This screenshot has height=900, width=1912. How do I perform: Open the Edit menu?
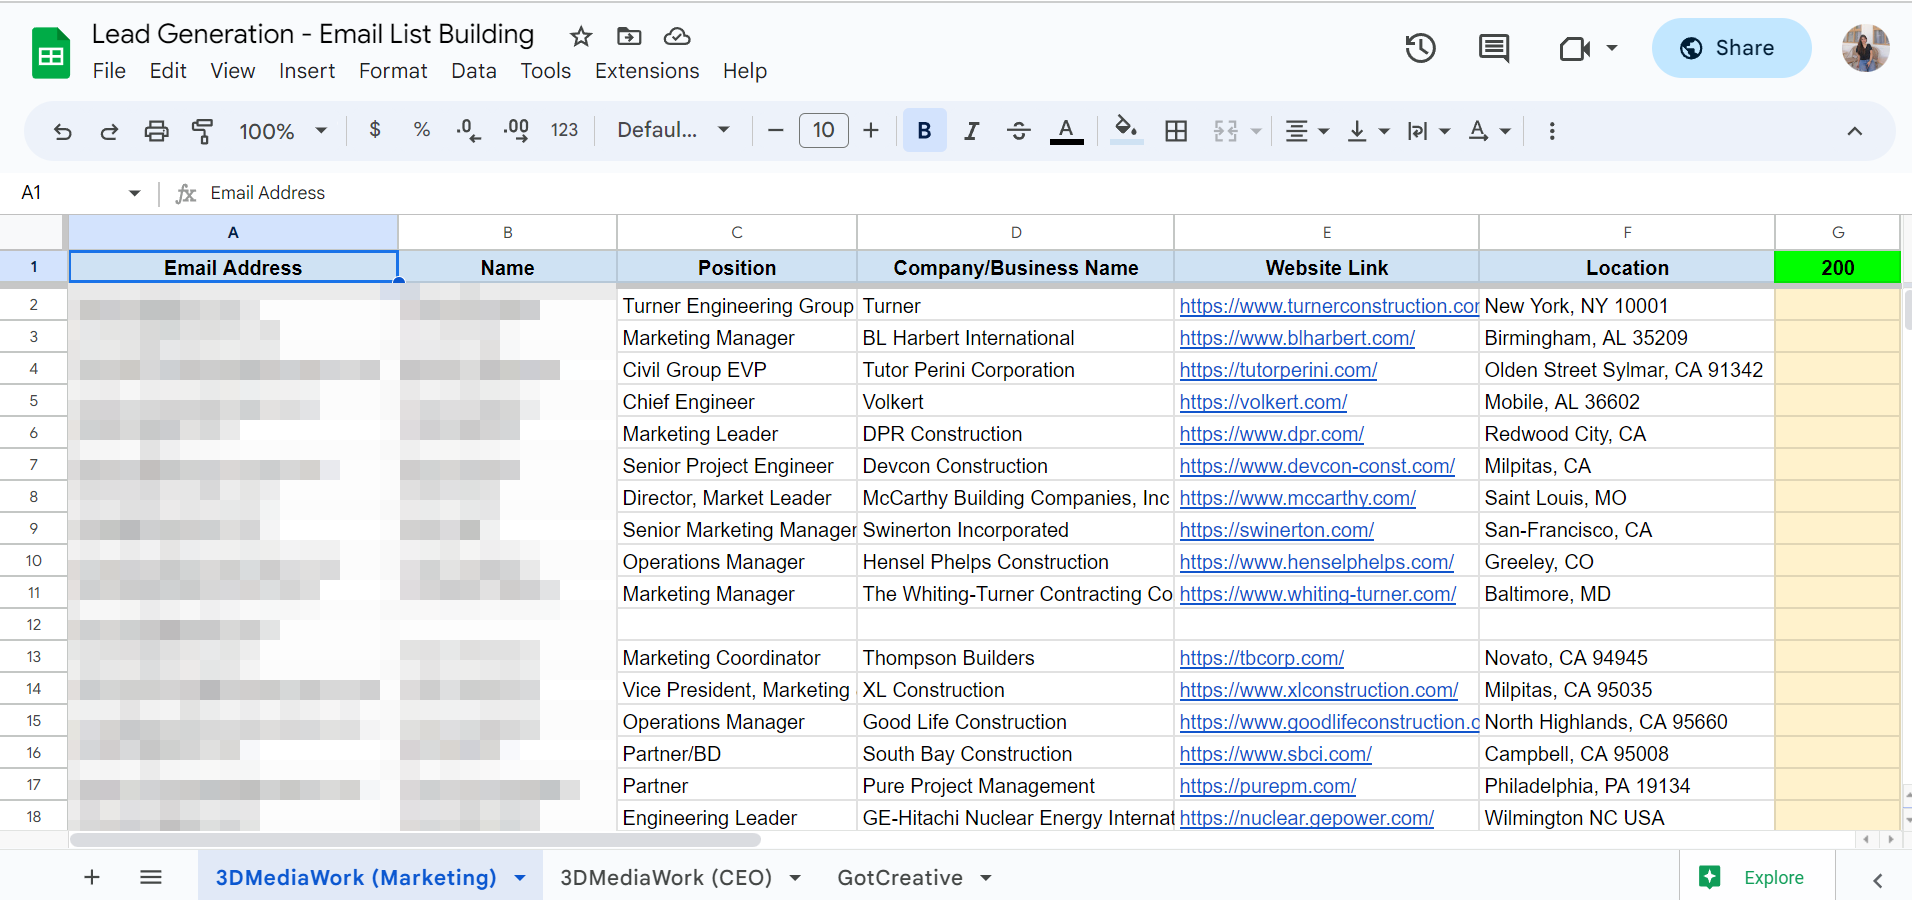point(168,71)
